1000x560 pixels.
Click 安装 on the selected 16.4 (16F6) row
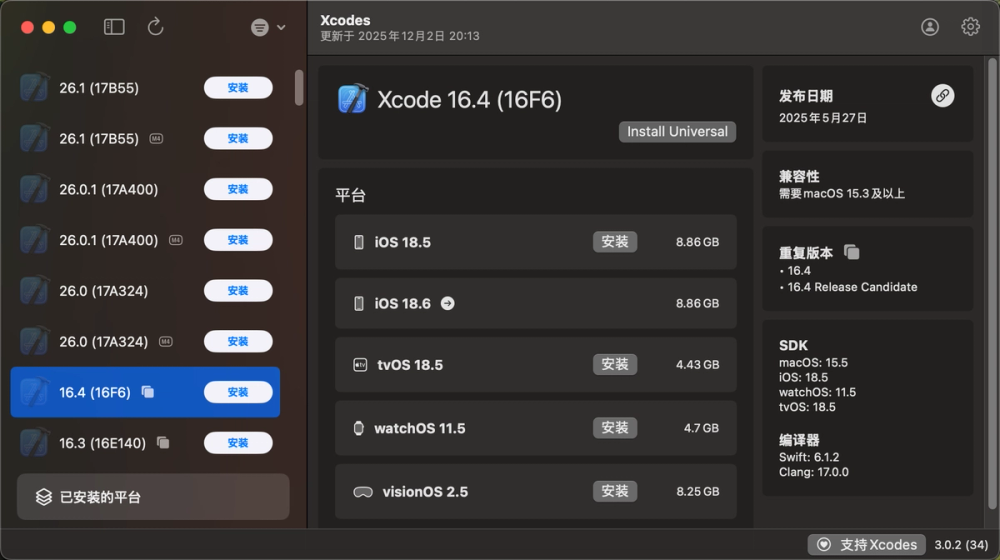click(238, 392)
